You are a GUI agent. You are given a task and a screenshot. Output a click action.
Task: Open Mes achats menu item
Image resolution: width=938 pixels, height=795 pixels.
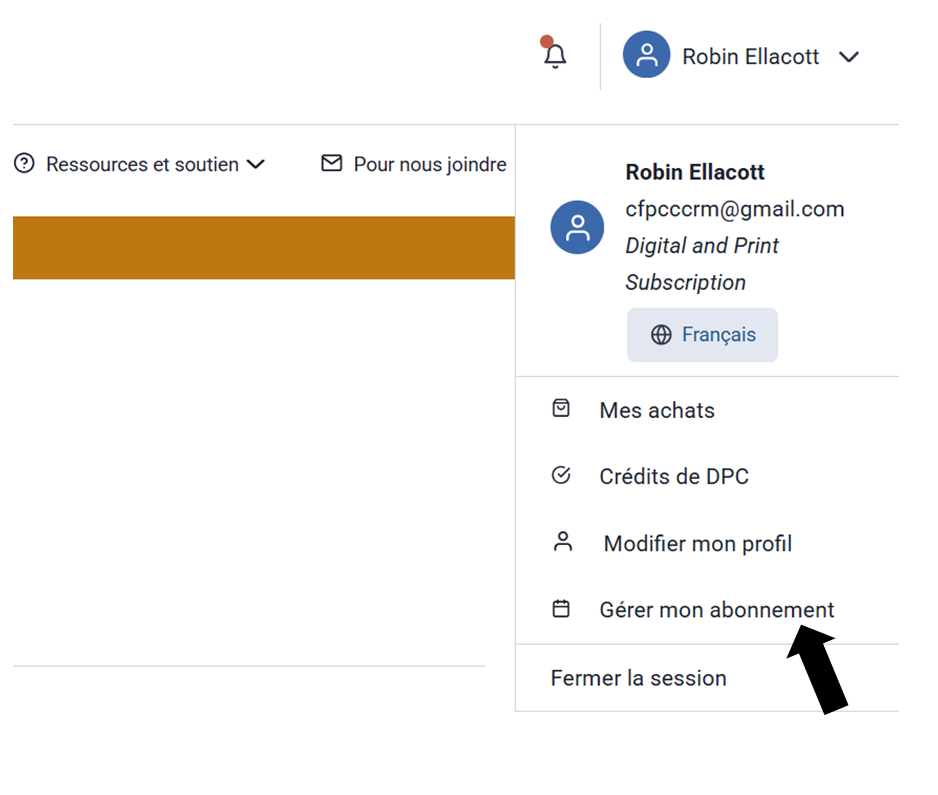point(657,410)
